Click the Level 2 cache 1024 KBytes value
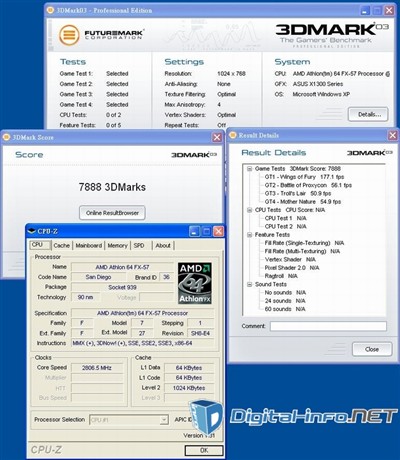Screen dimensions: 400x460 [x=189, y=388]
